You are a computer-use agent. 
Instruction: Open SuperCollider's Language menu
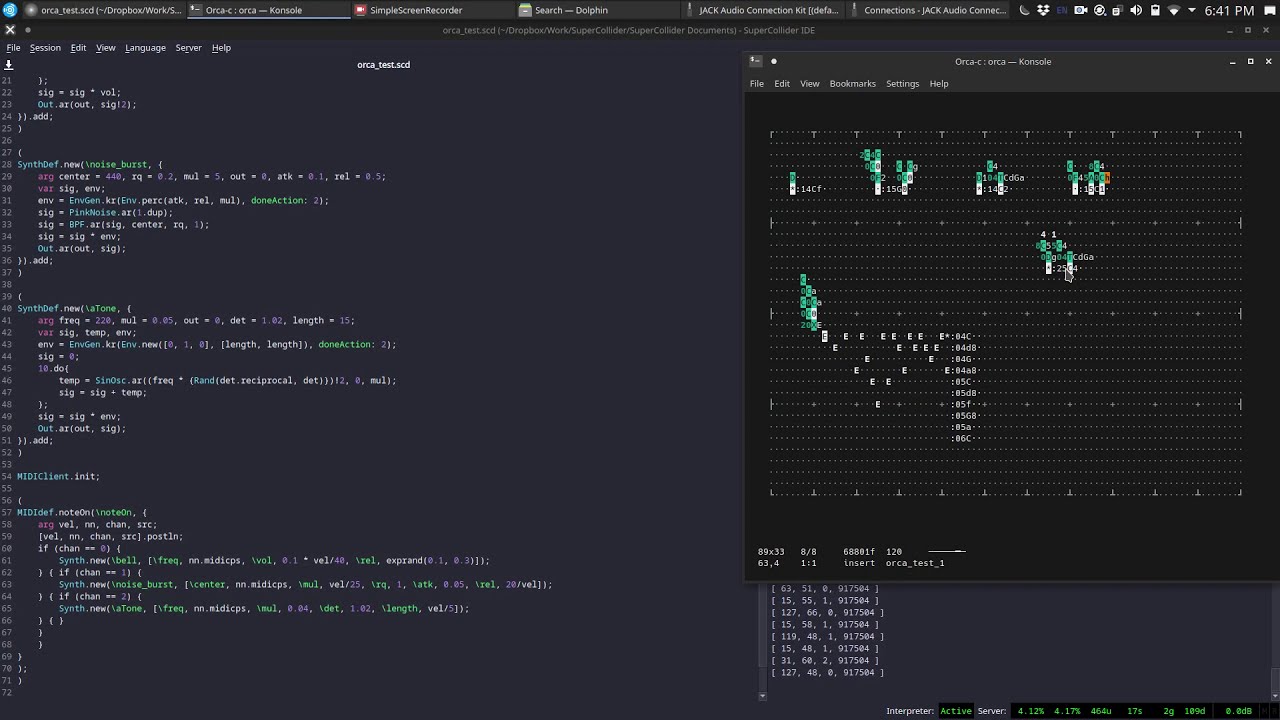145,48
